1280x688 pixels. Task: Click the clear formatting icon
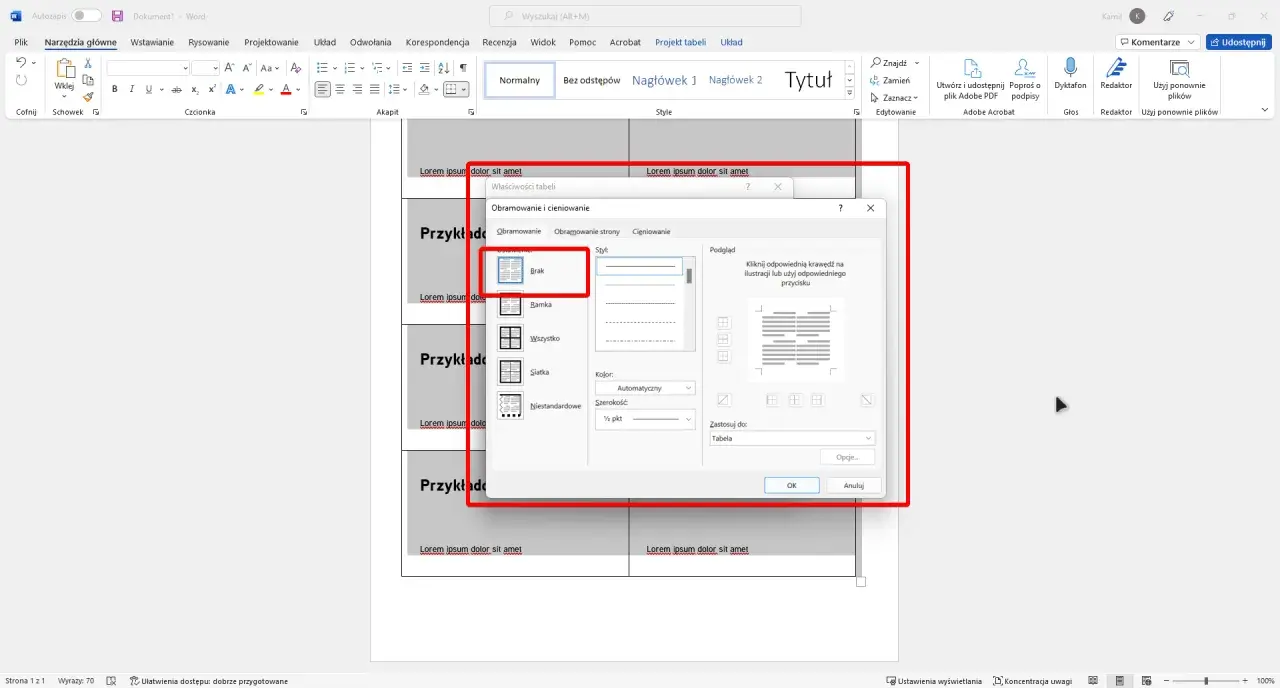tap(295, 68)
